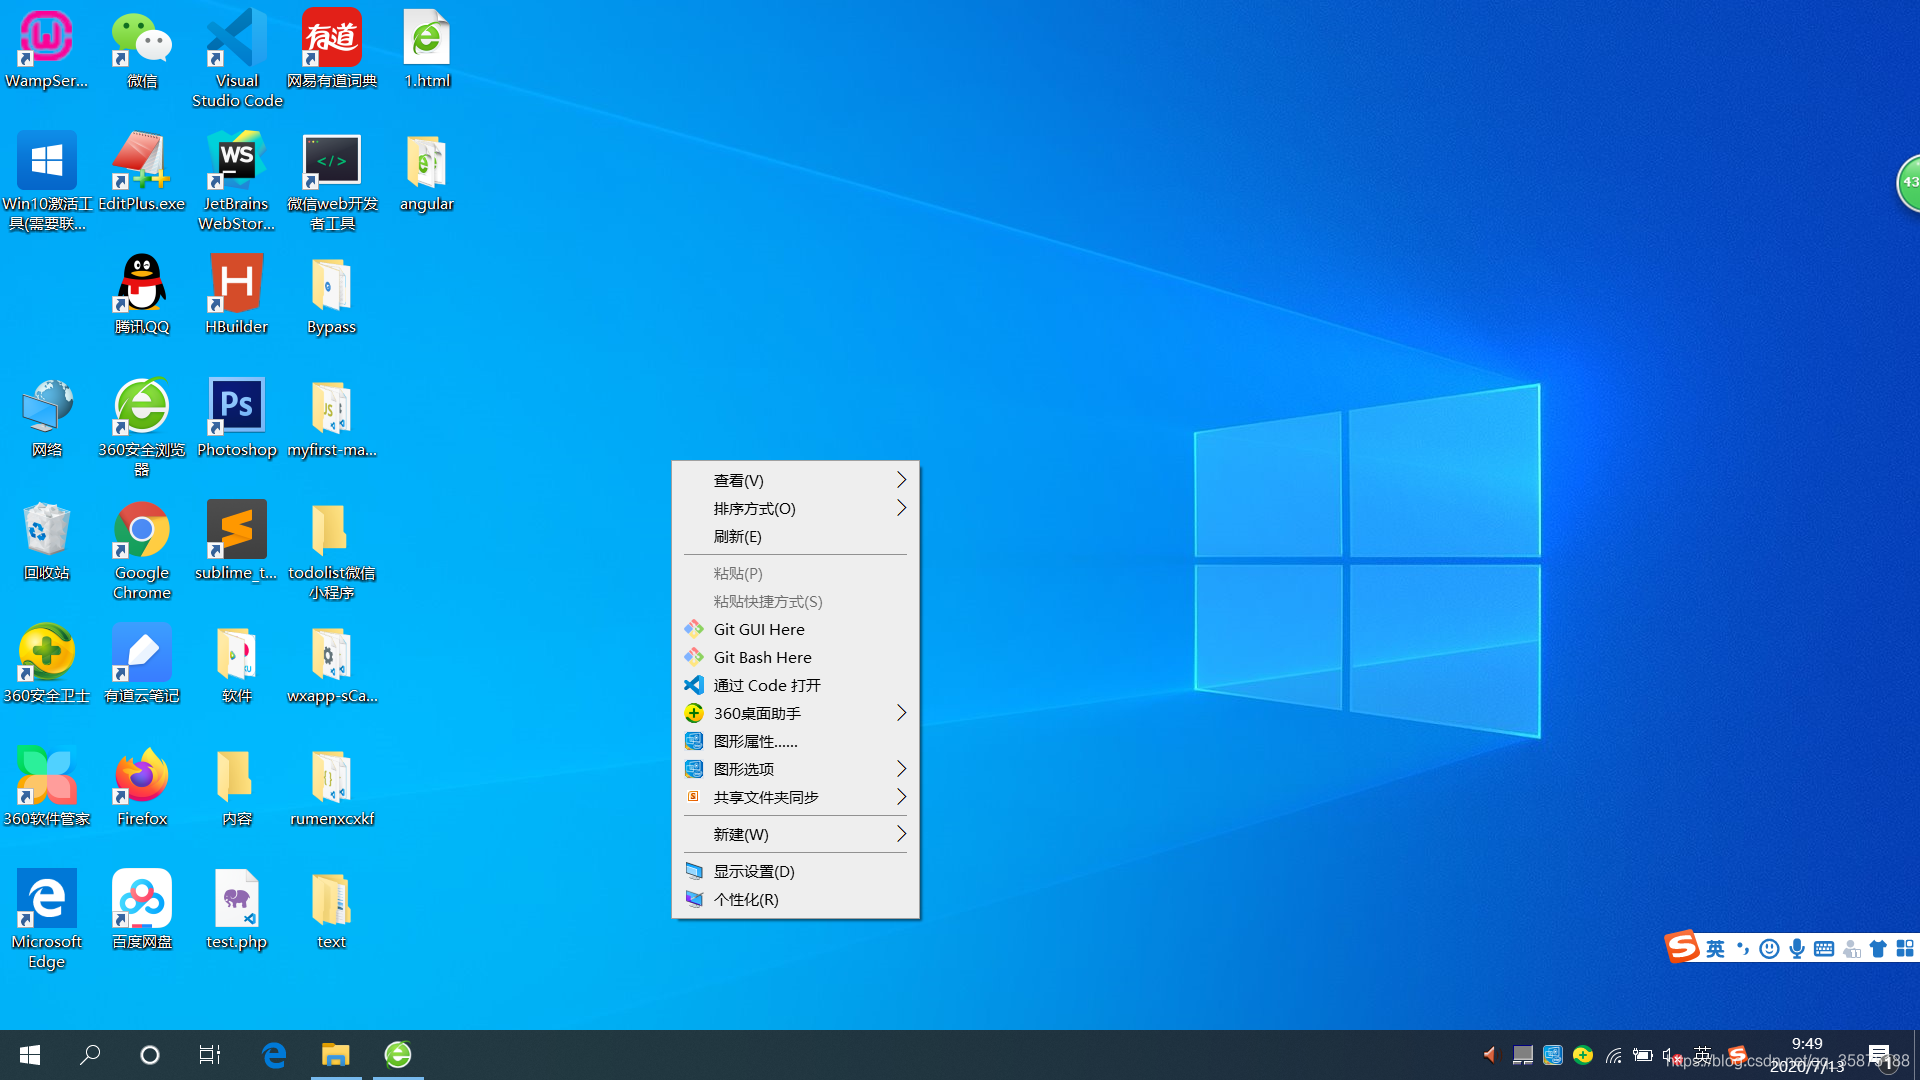Choose Git Bash Here from context menu
The width and height of the screenshot is (1920, 1080).
[762, 658]
